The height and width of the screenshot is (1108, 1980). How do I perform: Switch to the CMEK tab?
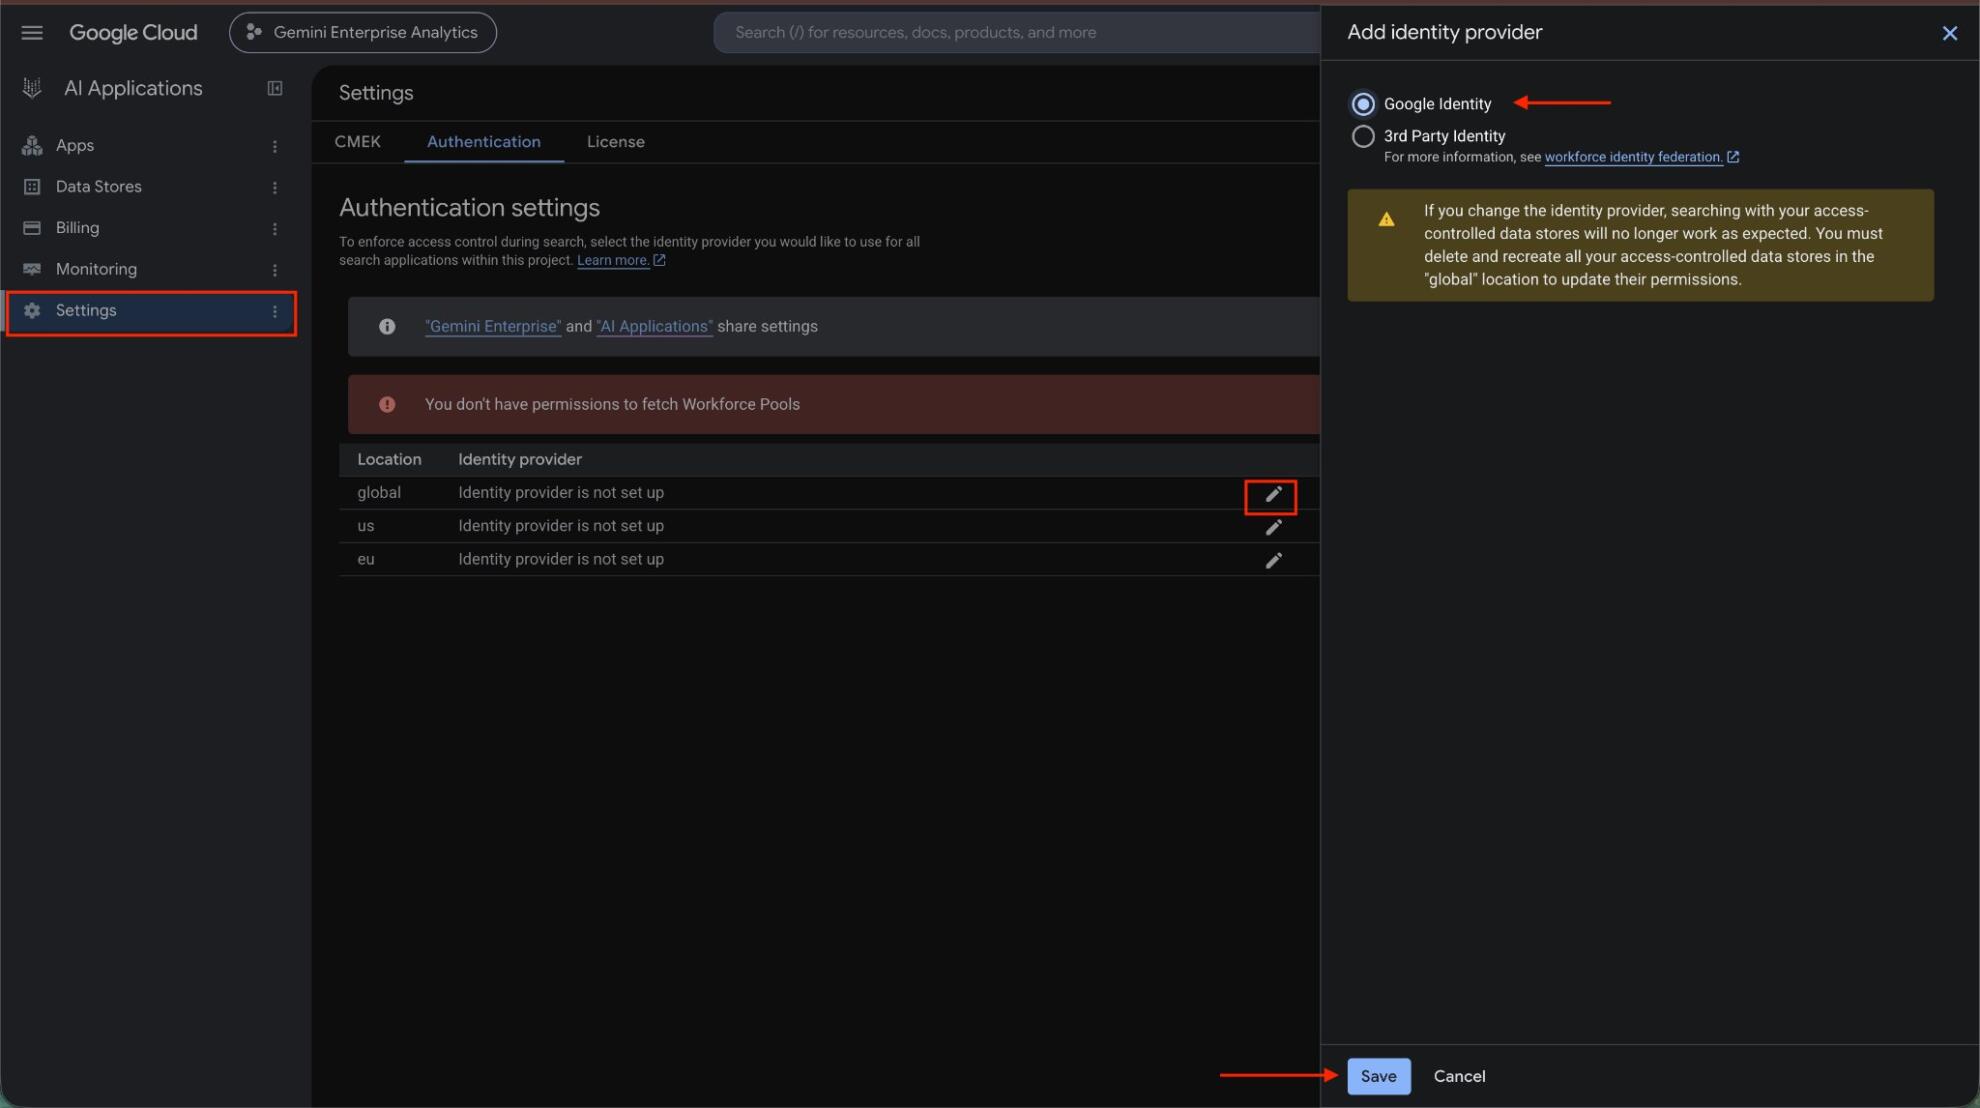pos(357,142)
